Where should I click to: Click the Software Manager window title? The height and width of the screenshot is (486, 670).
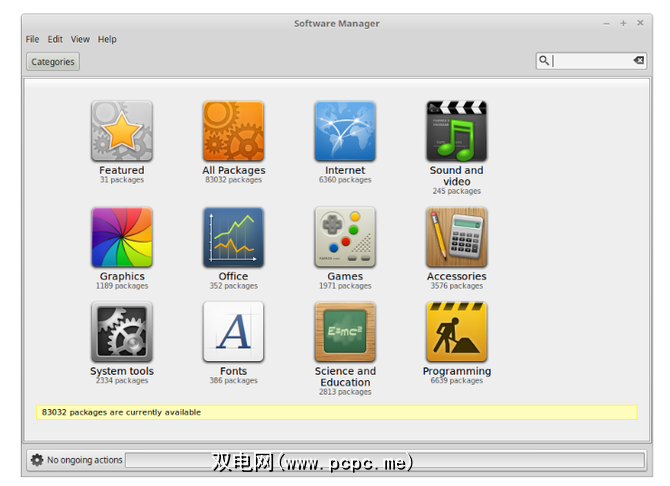(336, 24)
